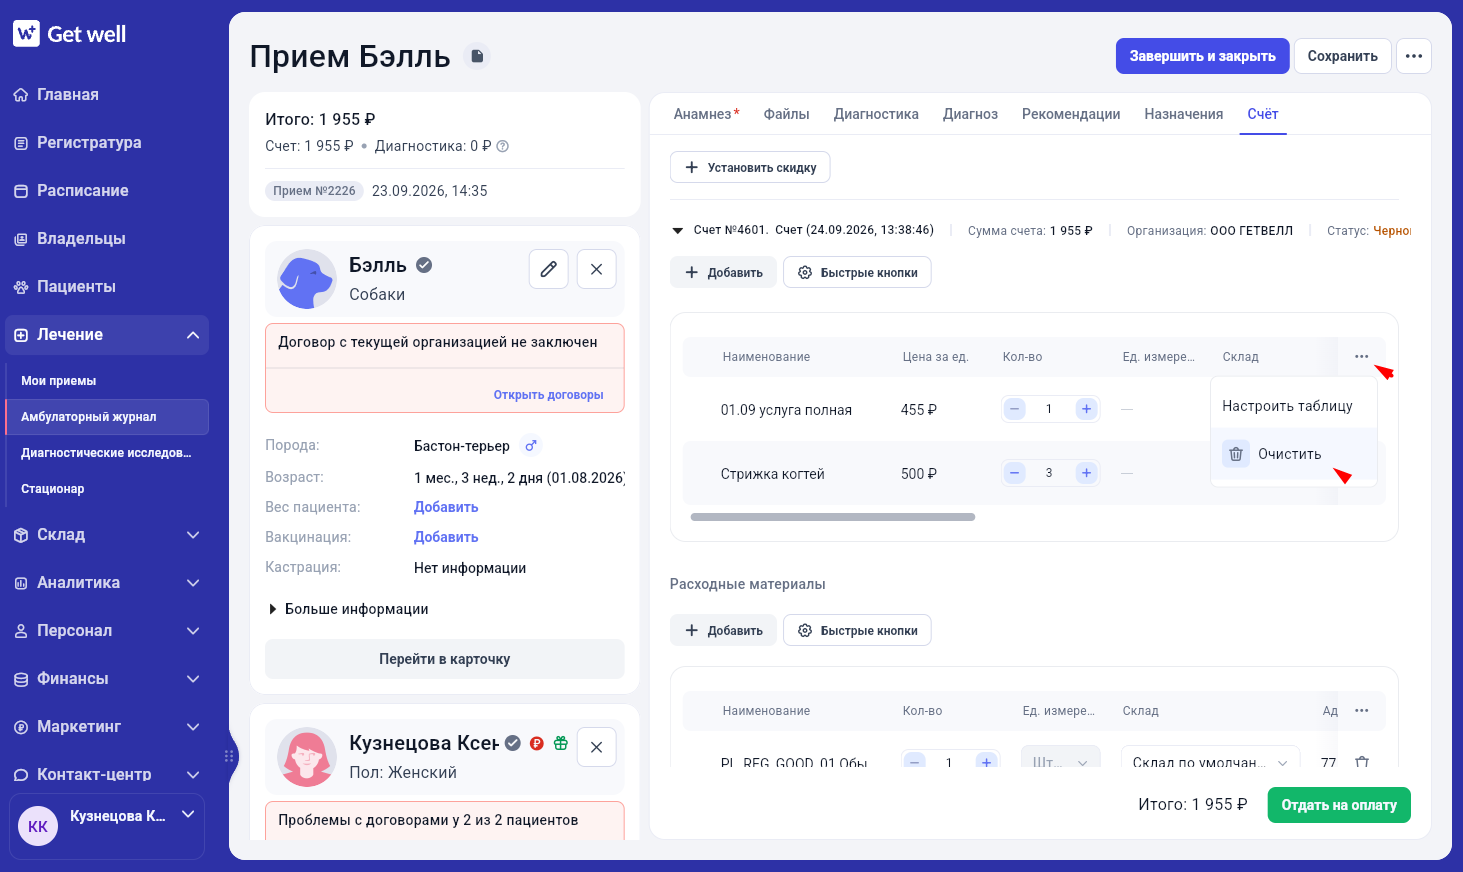The height and width of the screenshot is (872, 1463).
Task: Remove Кузнецова owner card with X
Action: click(x=597, y=747)
